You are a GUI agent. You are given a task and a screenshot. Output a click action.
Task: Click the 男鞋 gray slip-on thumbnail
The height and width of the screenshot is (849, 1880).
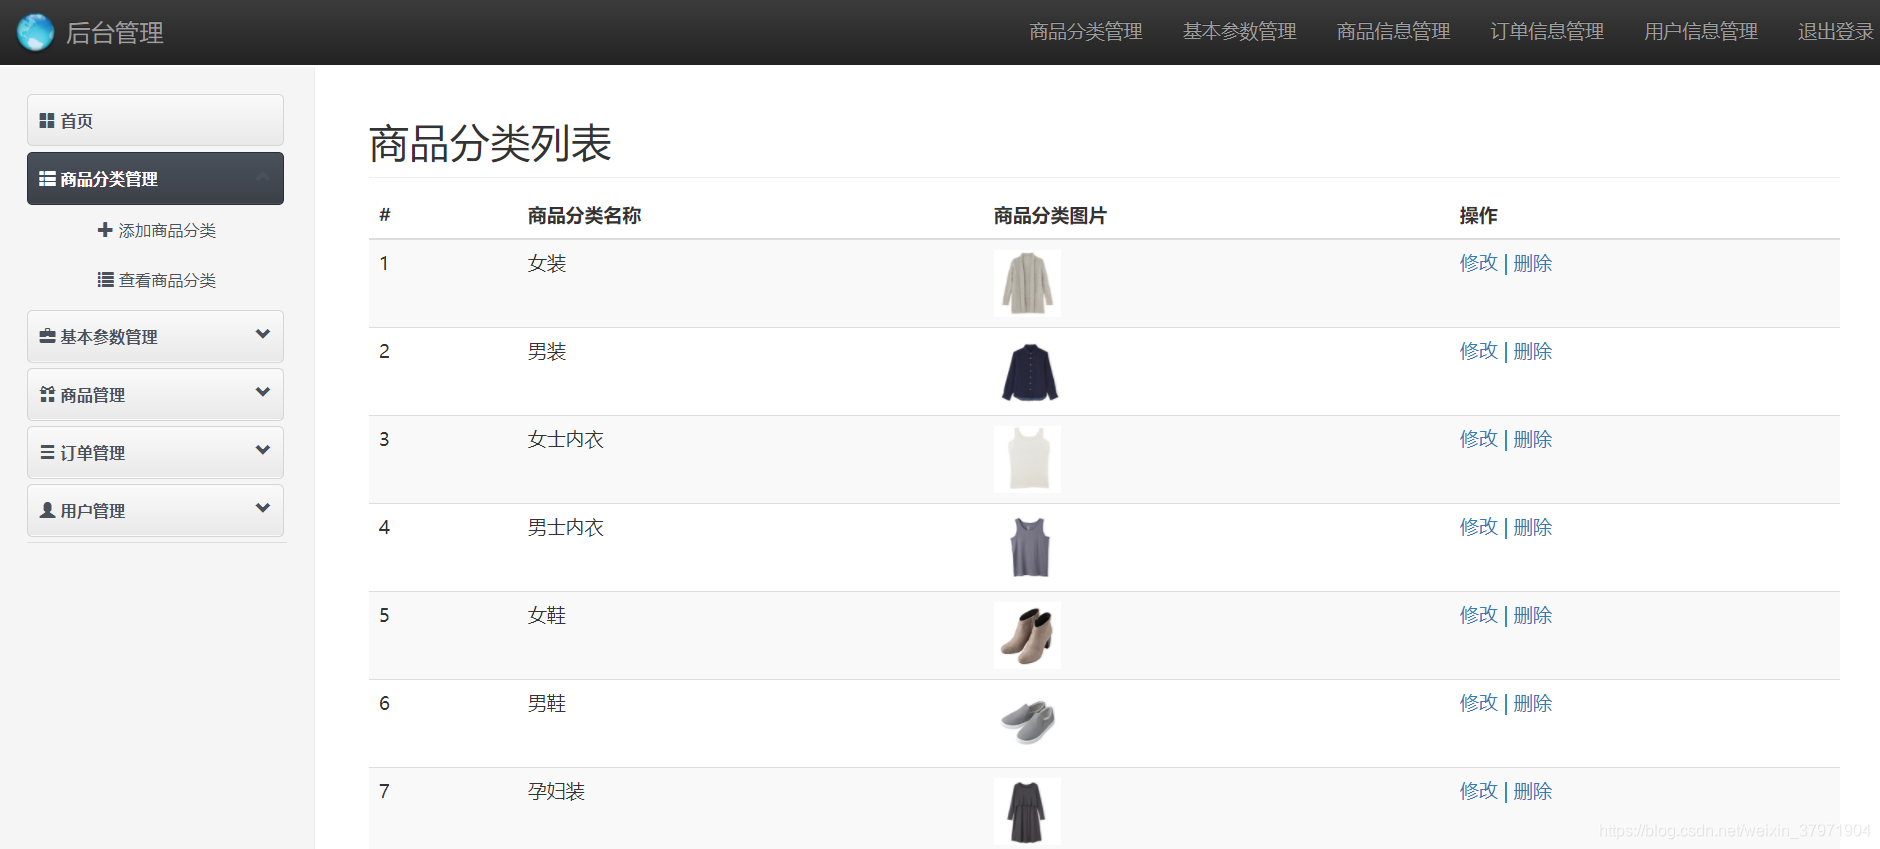pyautogui.click(x=1027, y=723)
